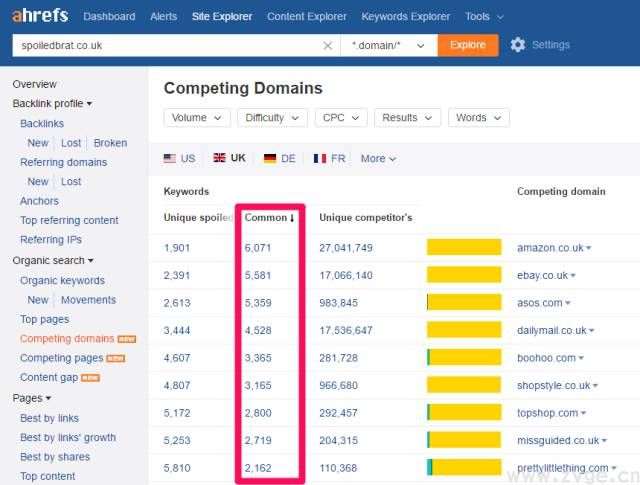Switch to Keywords Explorer tab

pyautogui.click(x=406, y=17)
